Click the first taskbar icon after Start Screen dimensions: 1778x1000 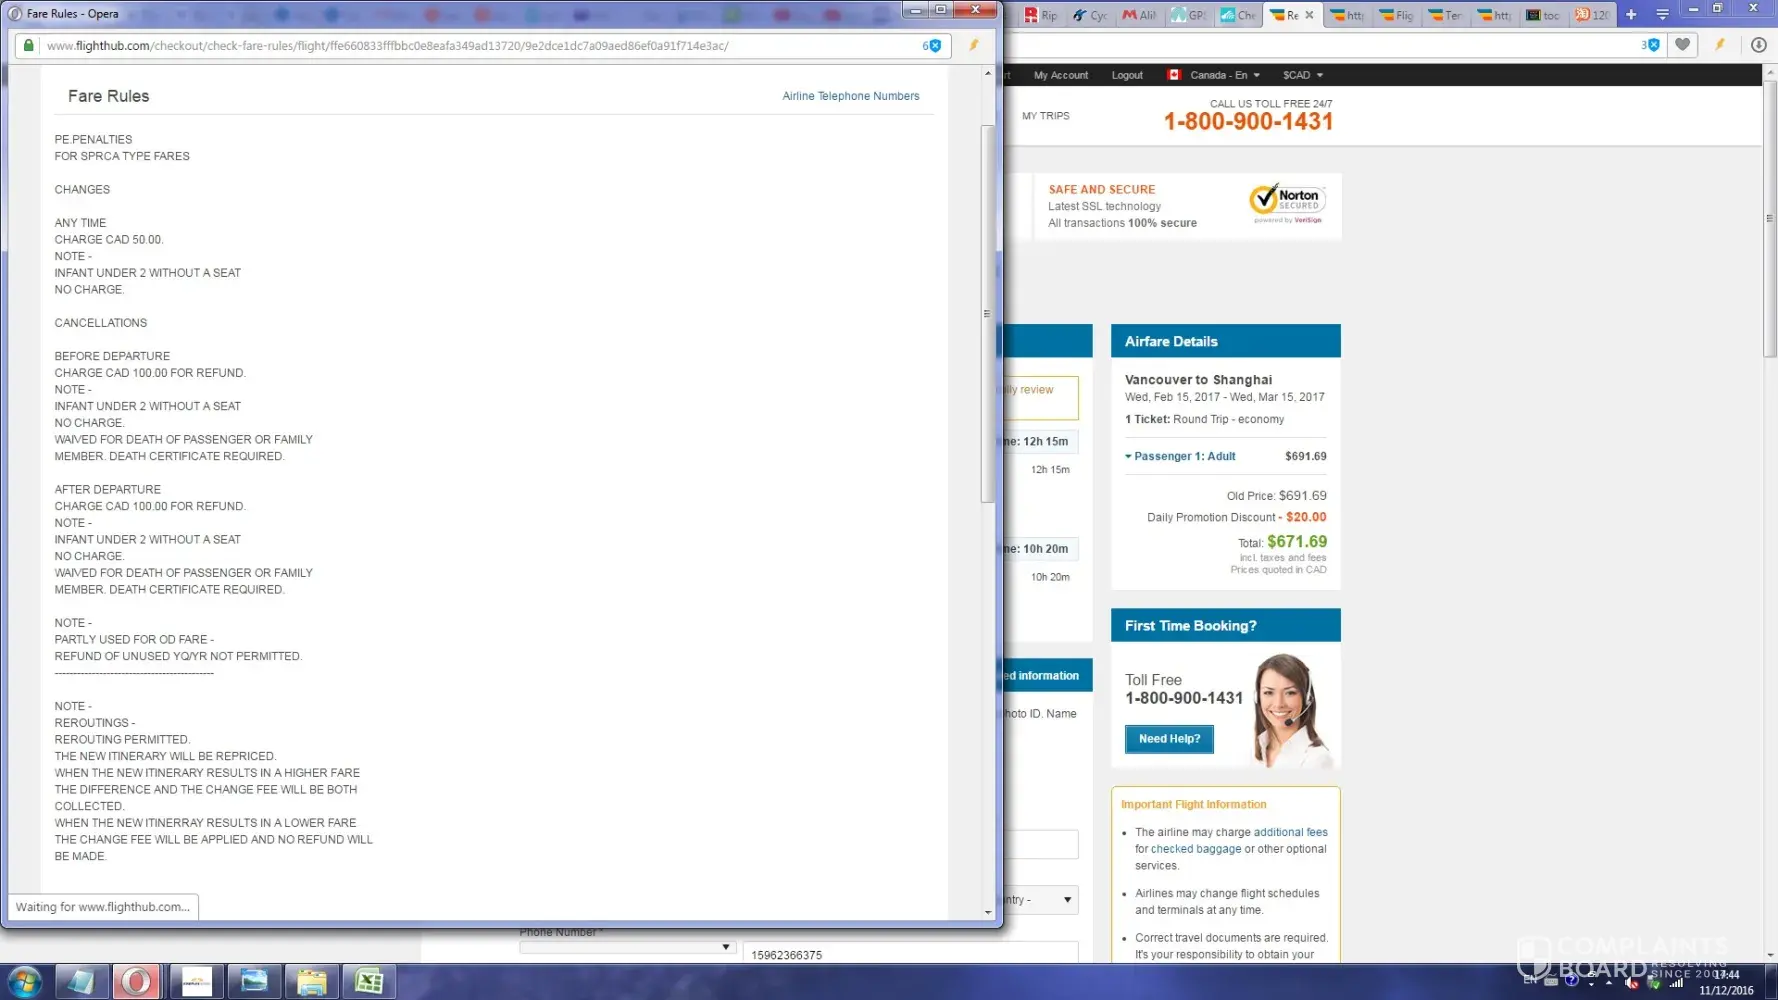pyautogui.click(x=80, y=981)
